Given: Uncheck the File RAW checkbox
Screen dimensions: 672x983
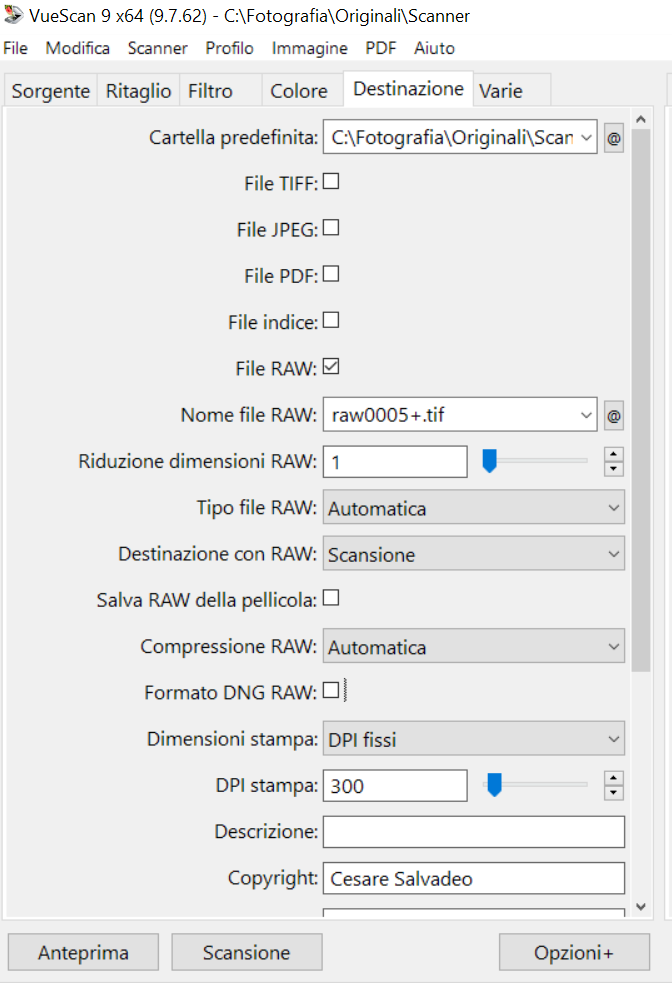Looking at the screenshot, I should 330,367.
